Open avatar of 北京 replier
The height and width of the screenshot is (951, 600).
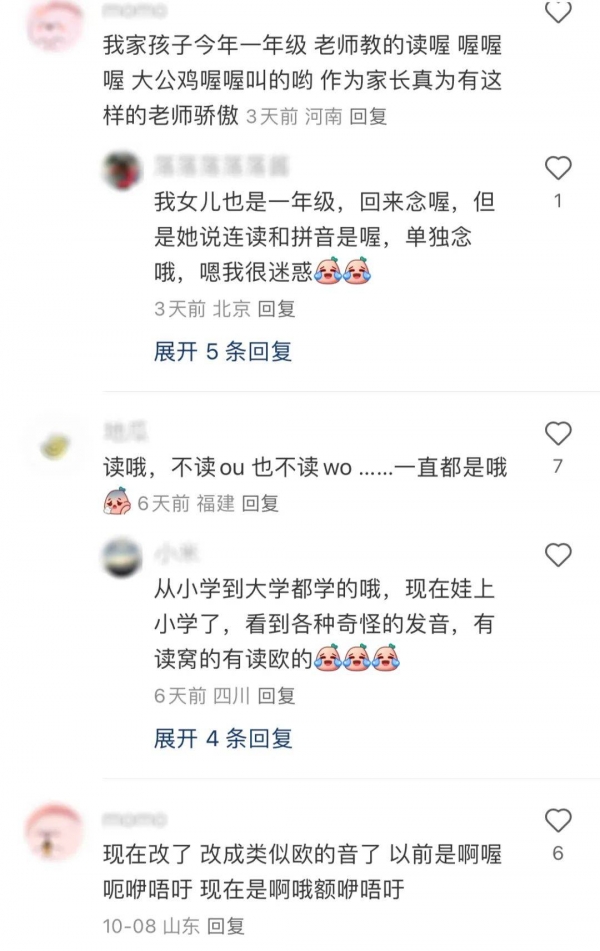pyautogui.click(x=122, y=169)
